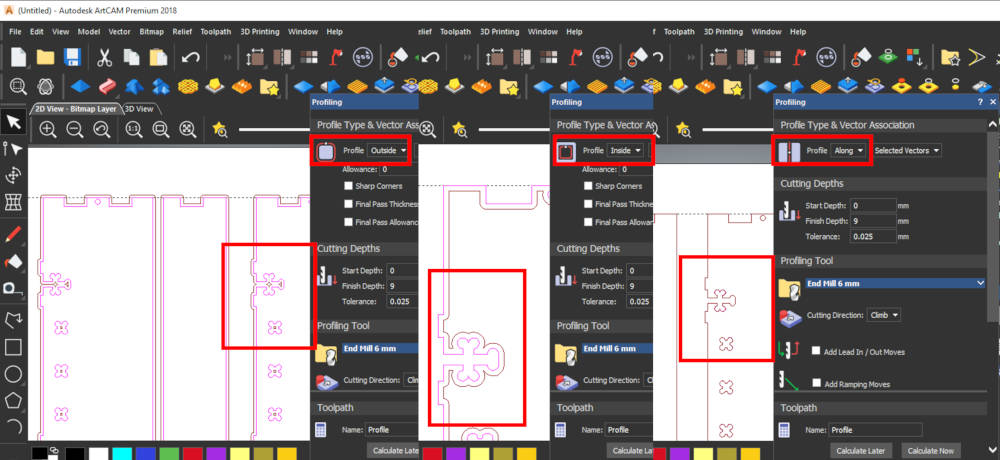Click the yellow arrowhead icon in top toolbar
The image size is (1000, 460).
pos(976,57)
